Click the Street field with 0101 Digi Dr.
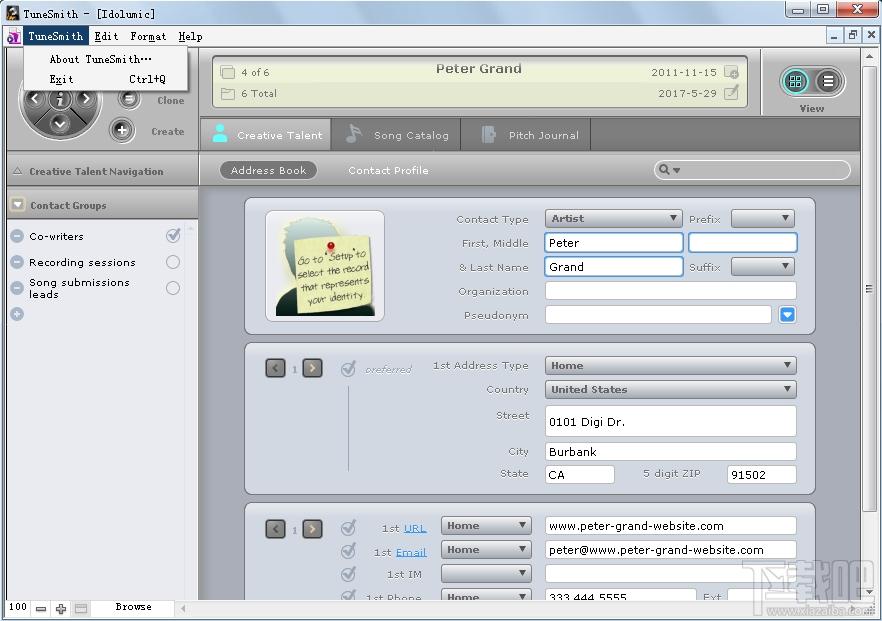 670,421
